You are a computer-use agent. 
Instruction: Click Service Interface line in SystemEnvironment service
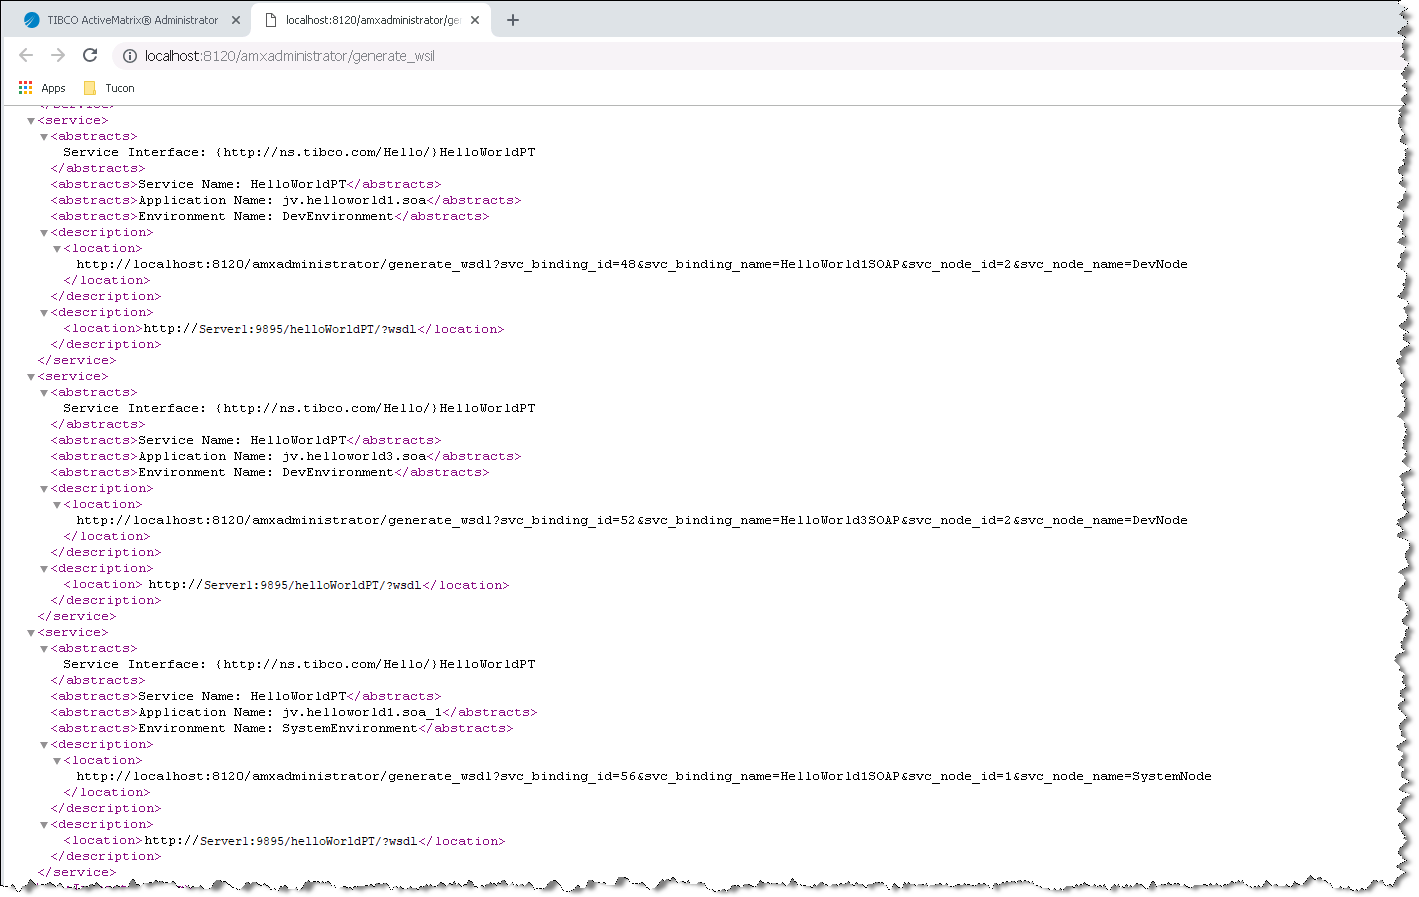(x=299, y=664)
